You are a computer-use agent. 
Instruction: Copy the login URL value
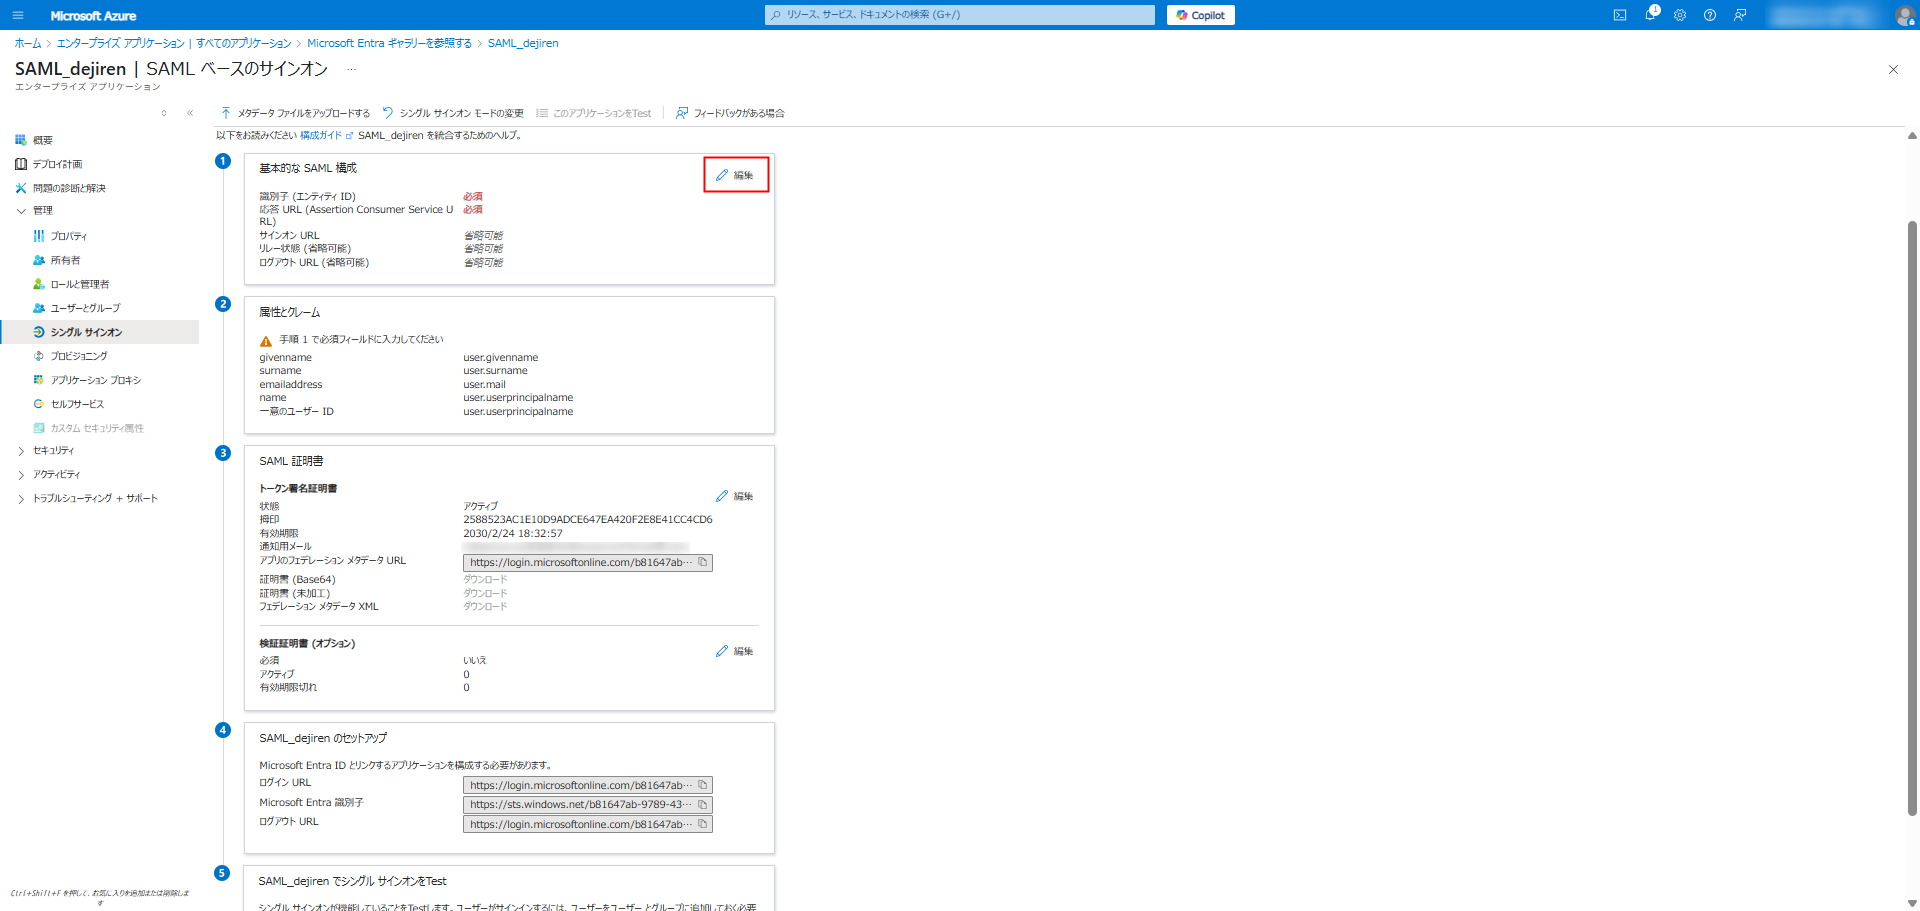click(x=703, y=785)
